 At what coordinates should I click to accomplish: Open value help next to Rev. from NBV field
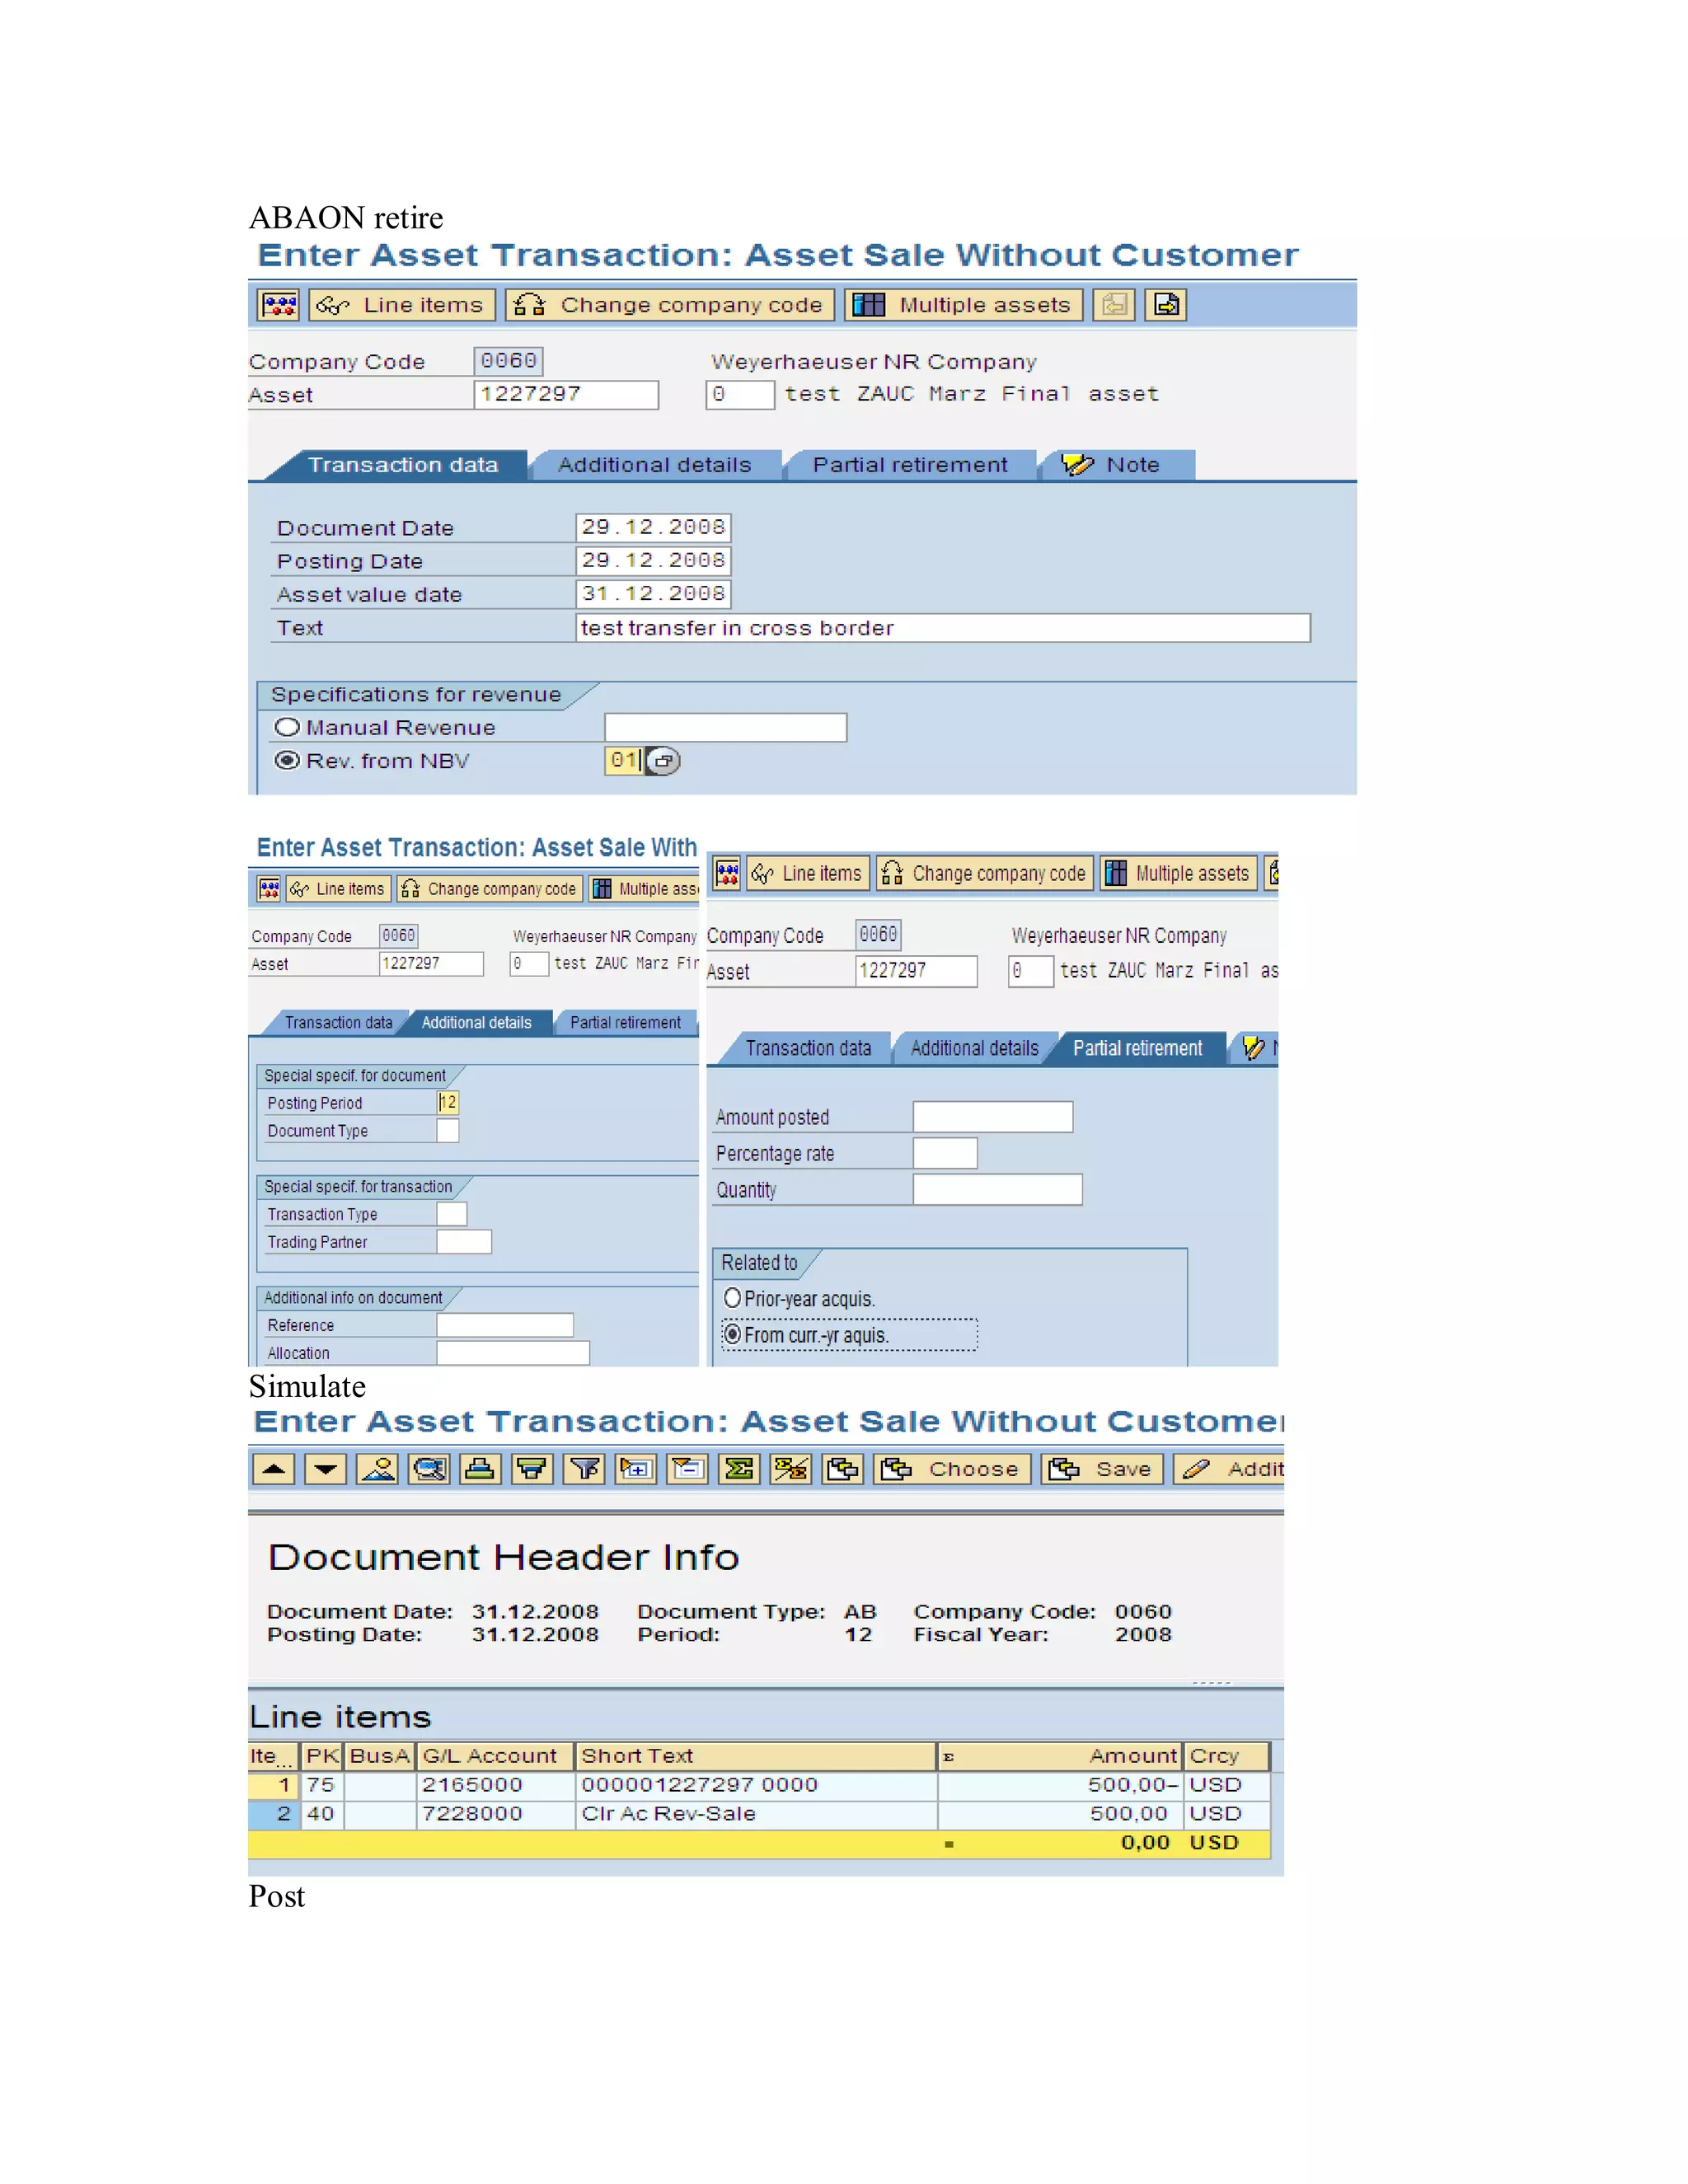pos(663,761)
